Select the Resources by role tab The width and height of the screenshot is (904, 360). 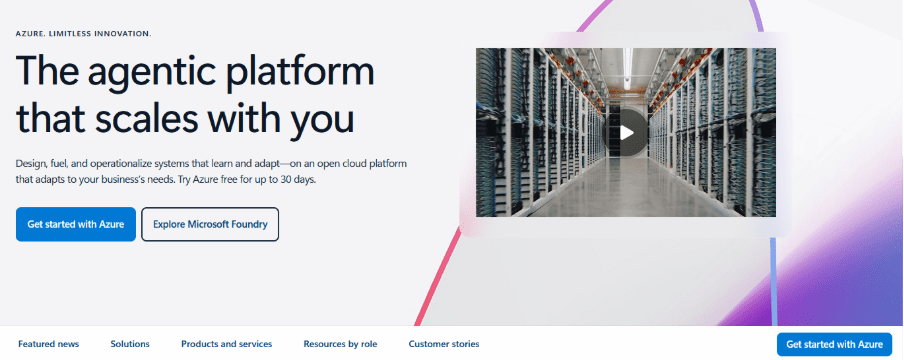point(340,344)
